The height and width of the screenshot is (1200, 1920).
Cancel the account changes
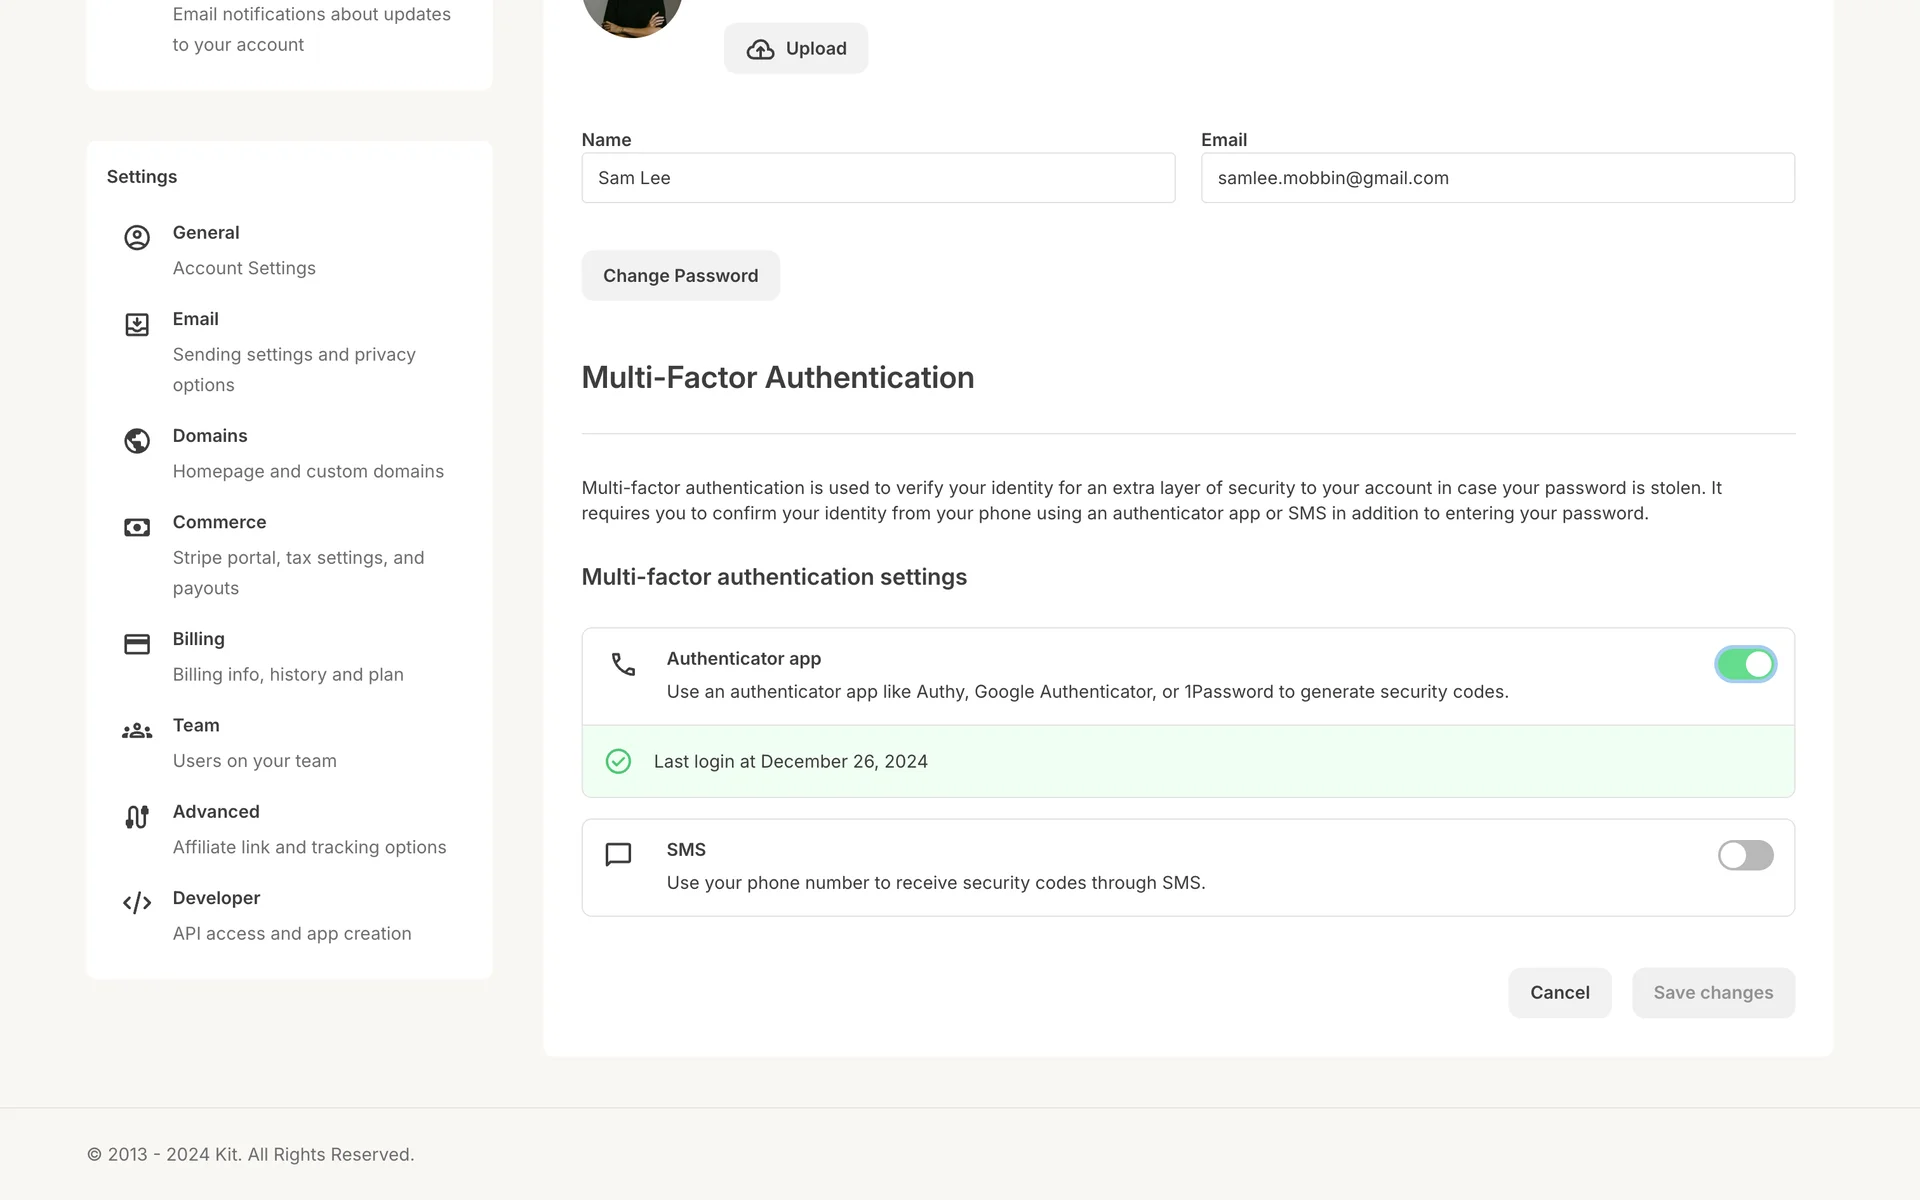(1559, 993)
